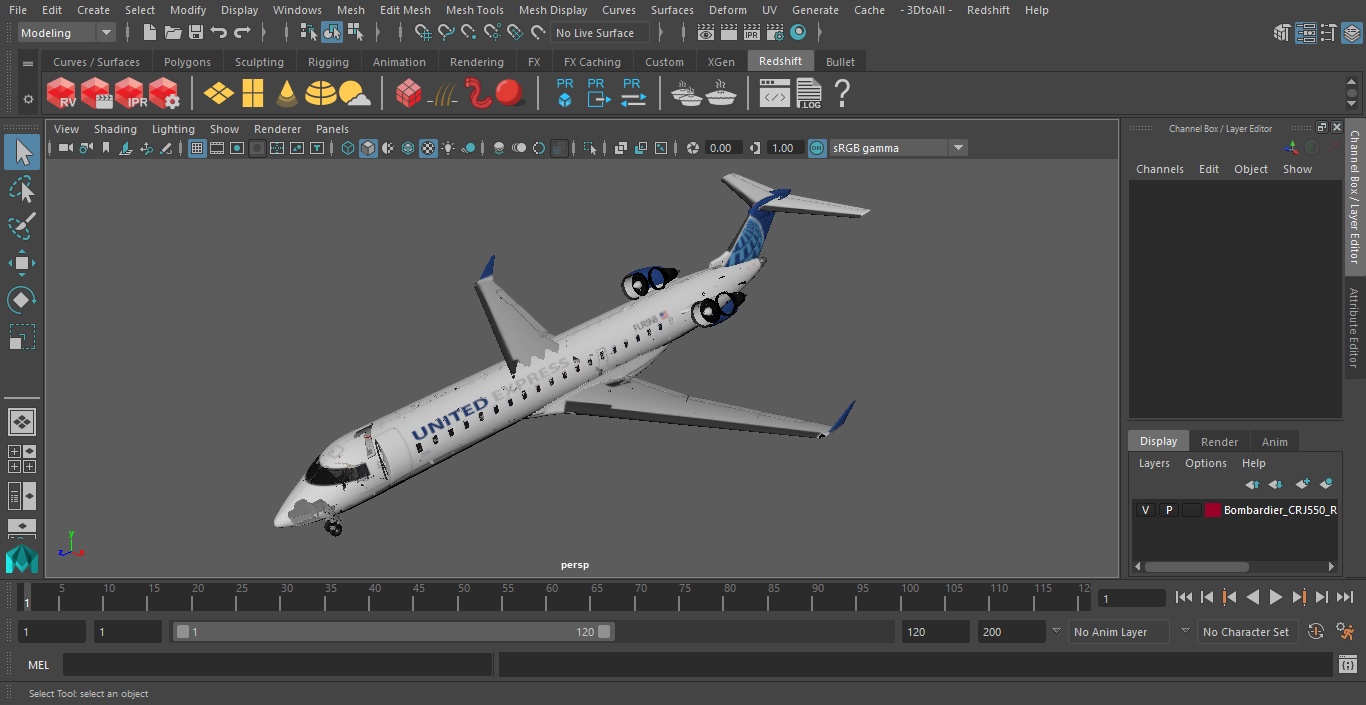The image size is (1366, 705).
Task: Go to the start of the playback range
Action: (x=1184, y=597)
